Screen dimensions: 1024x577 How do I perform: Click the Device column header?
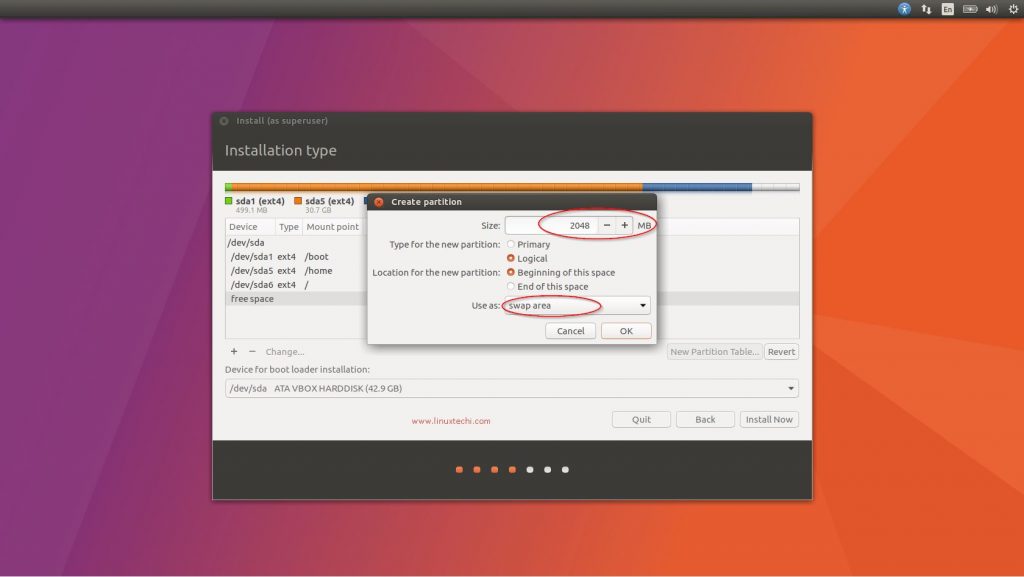[250, 226]
